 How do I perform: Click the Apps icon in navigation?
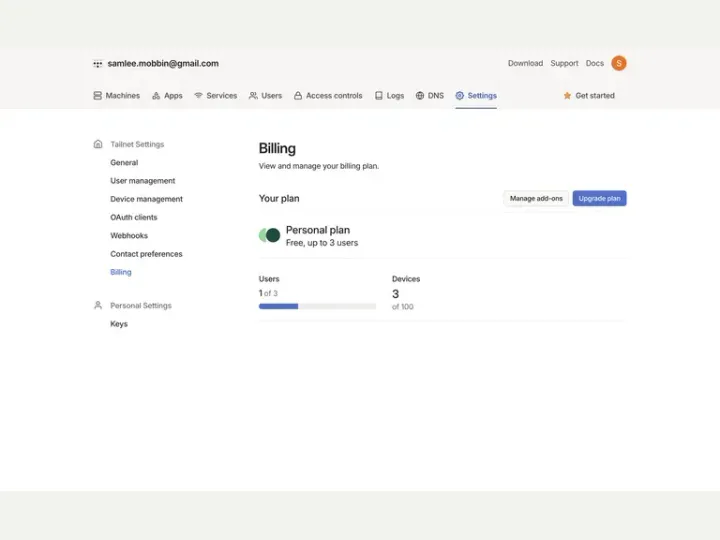(156, 96)
